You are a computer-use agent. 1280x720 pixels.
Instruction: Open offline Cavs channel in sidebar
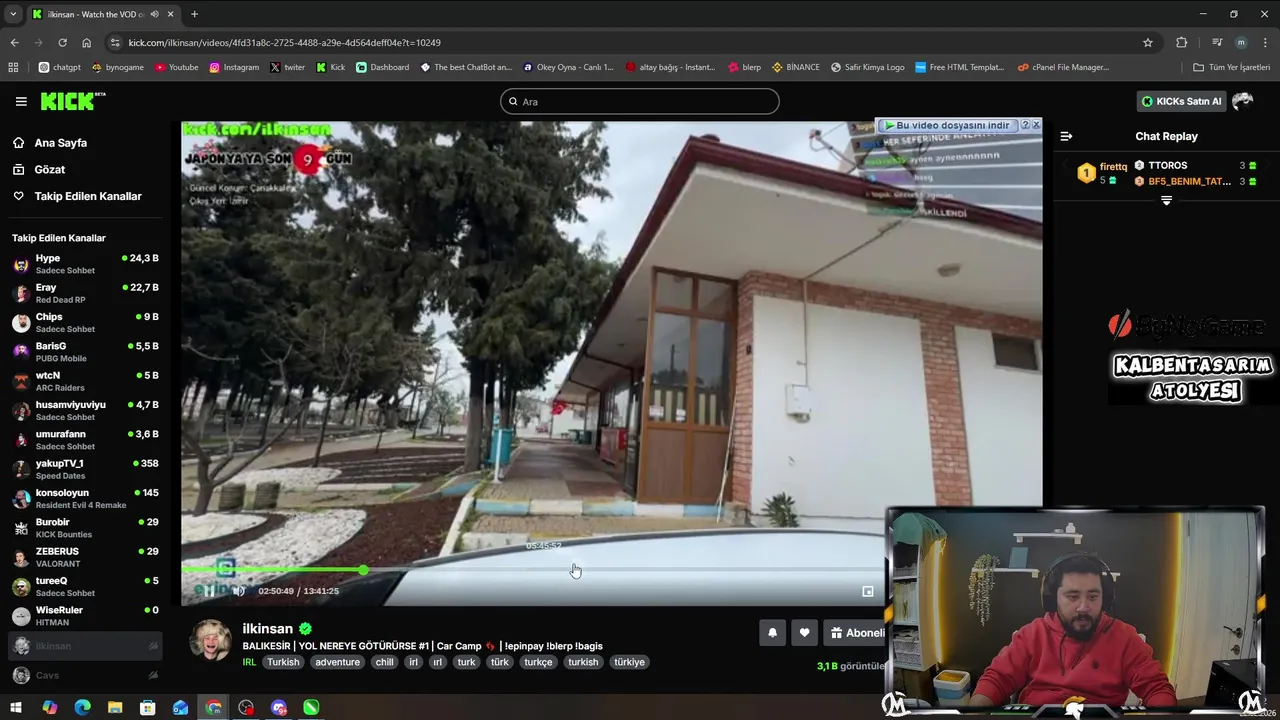[x=84, y=676]
